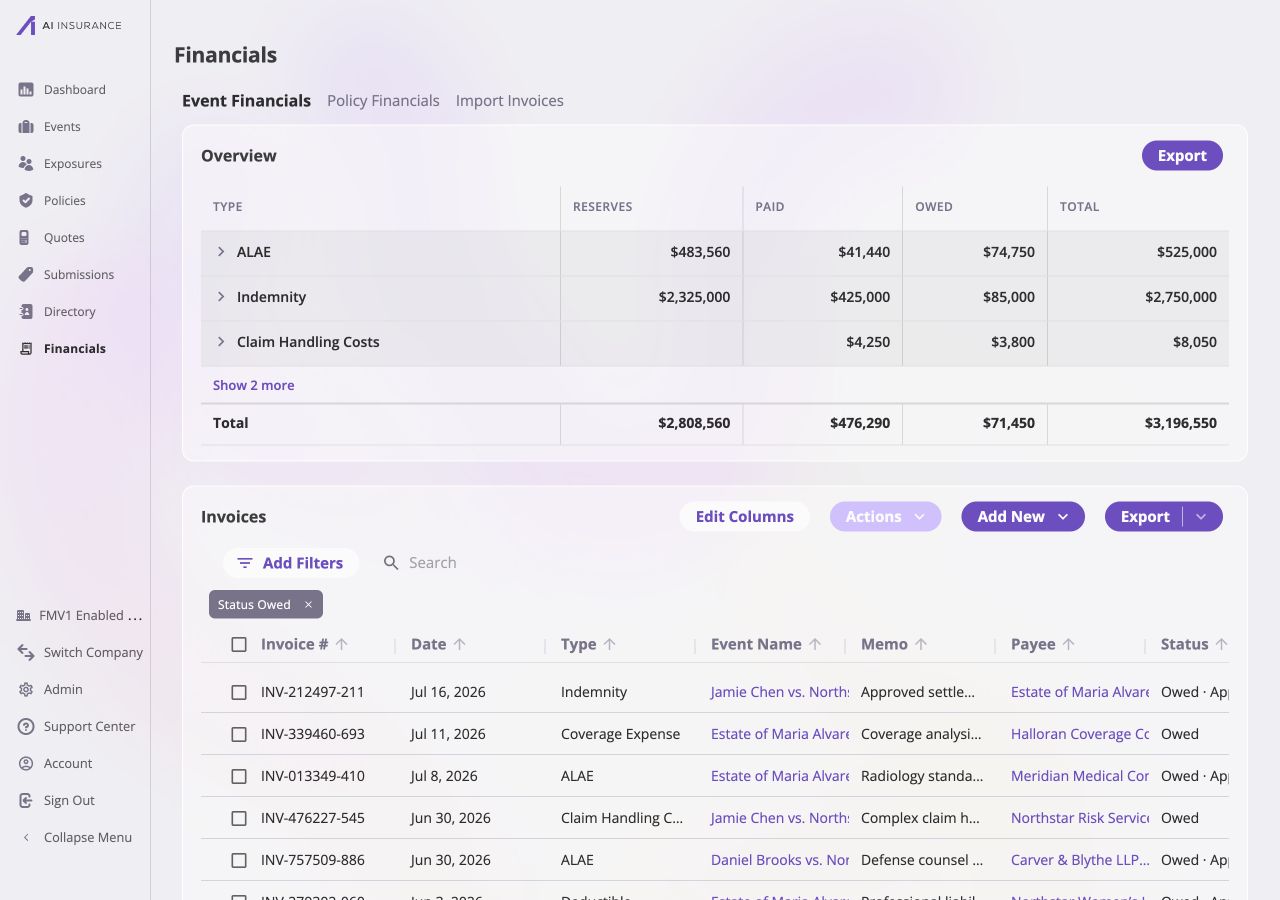Open the invoices Export dropdown arrow
The height and width of the screenshot is (900, 1280).
pyautogui.click(x=1202, y=517)
